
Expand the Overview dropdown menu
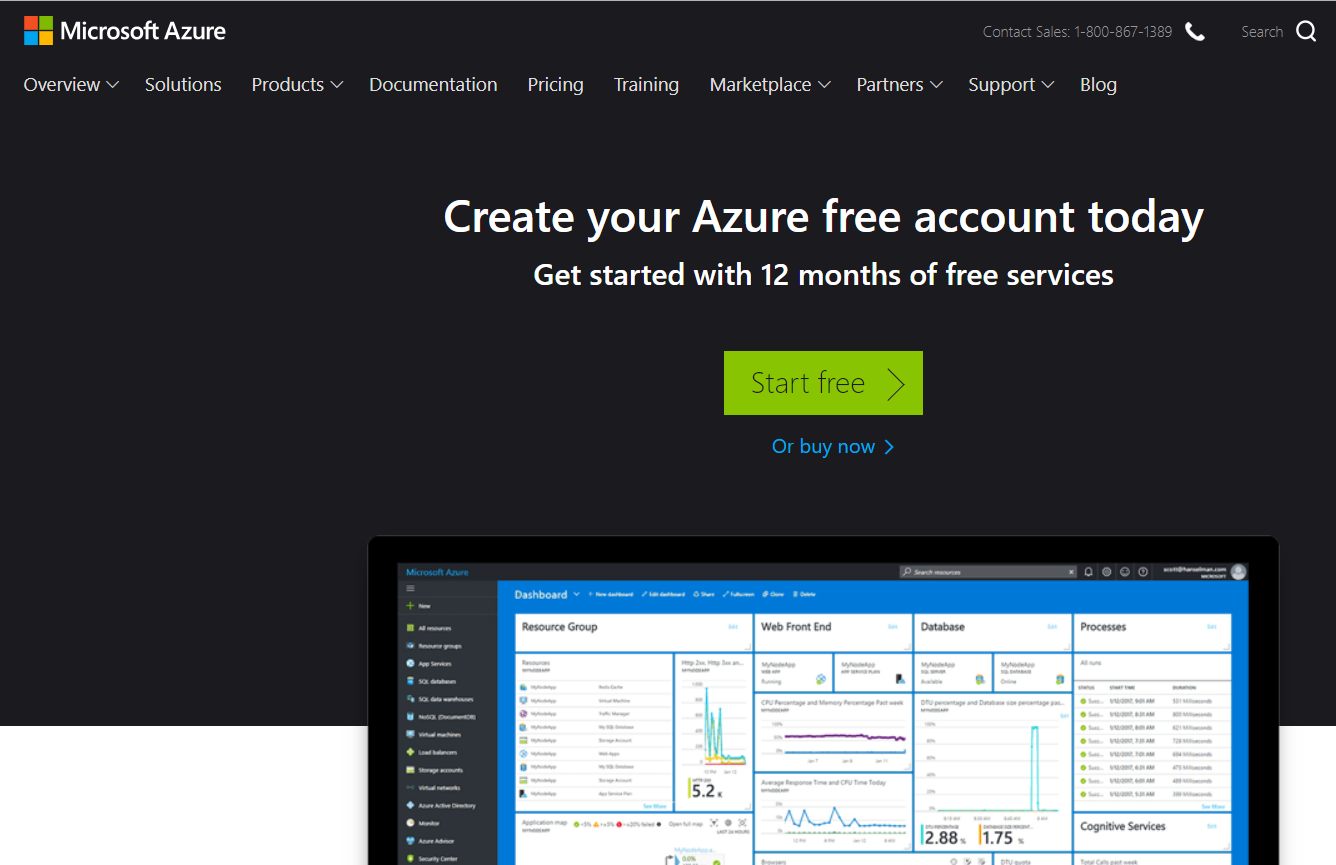[71, 85]
